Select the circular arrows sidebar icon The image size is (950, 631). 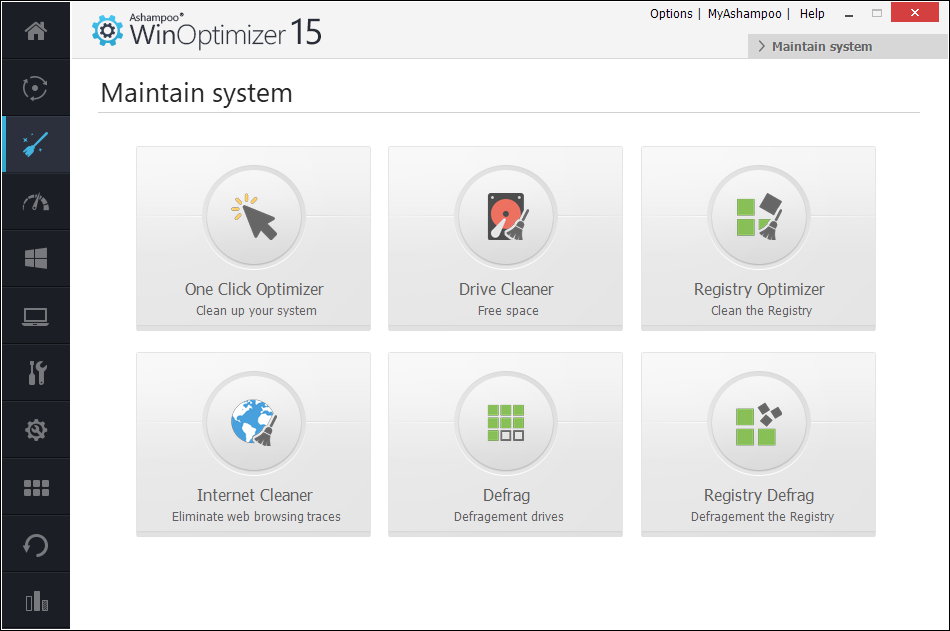pyautogui.click(x=36, y=88)
